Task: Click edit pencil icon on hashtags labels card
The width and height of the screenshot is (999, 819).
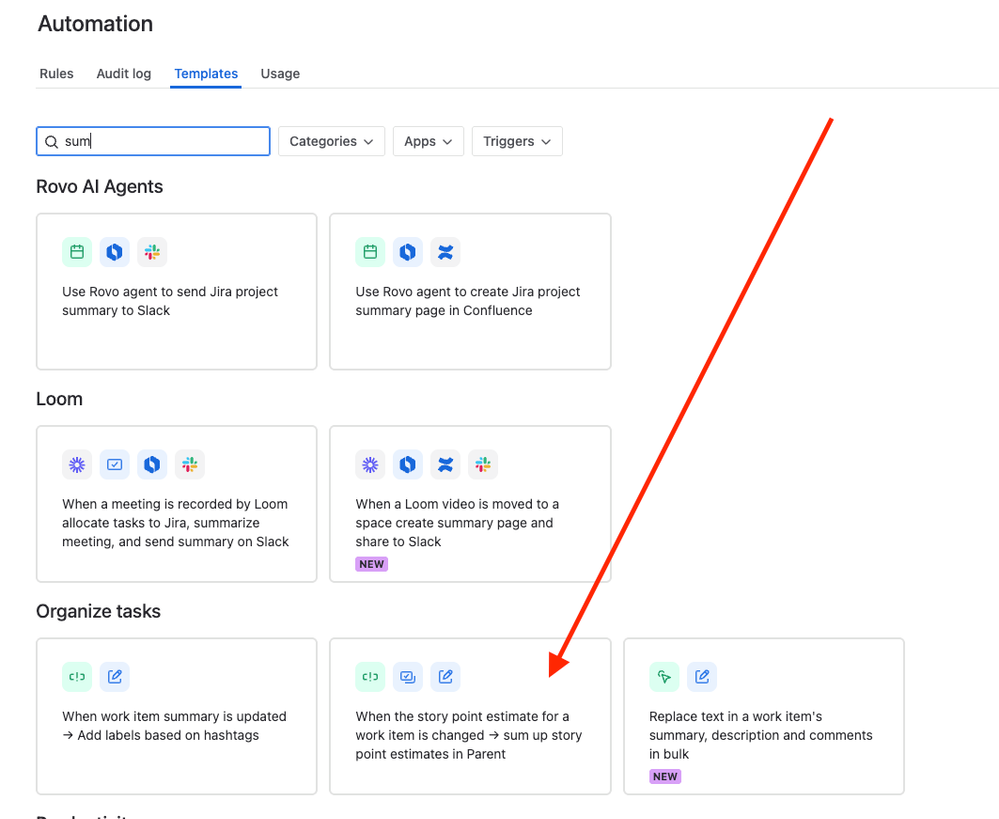Action: (114, 677)
